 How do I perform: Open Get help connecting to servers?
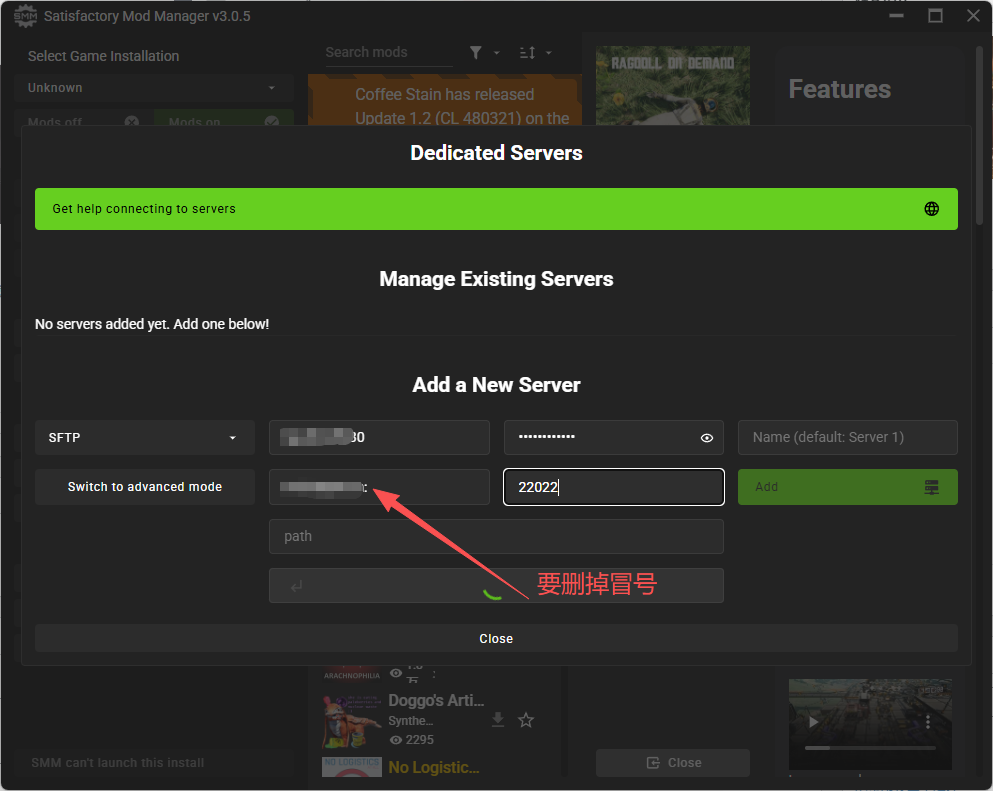(496, 209)
